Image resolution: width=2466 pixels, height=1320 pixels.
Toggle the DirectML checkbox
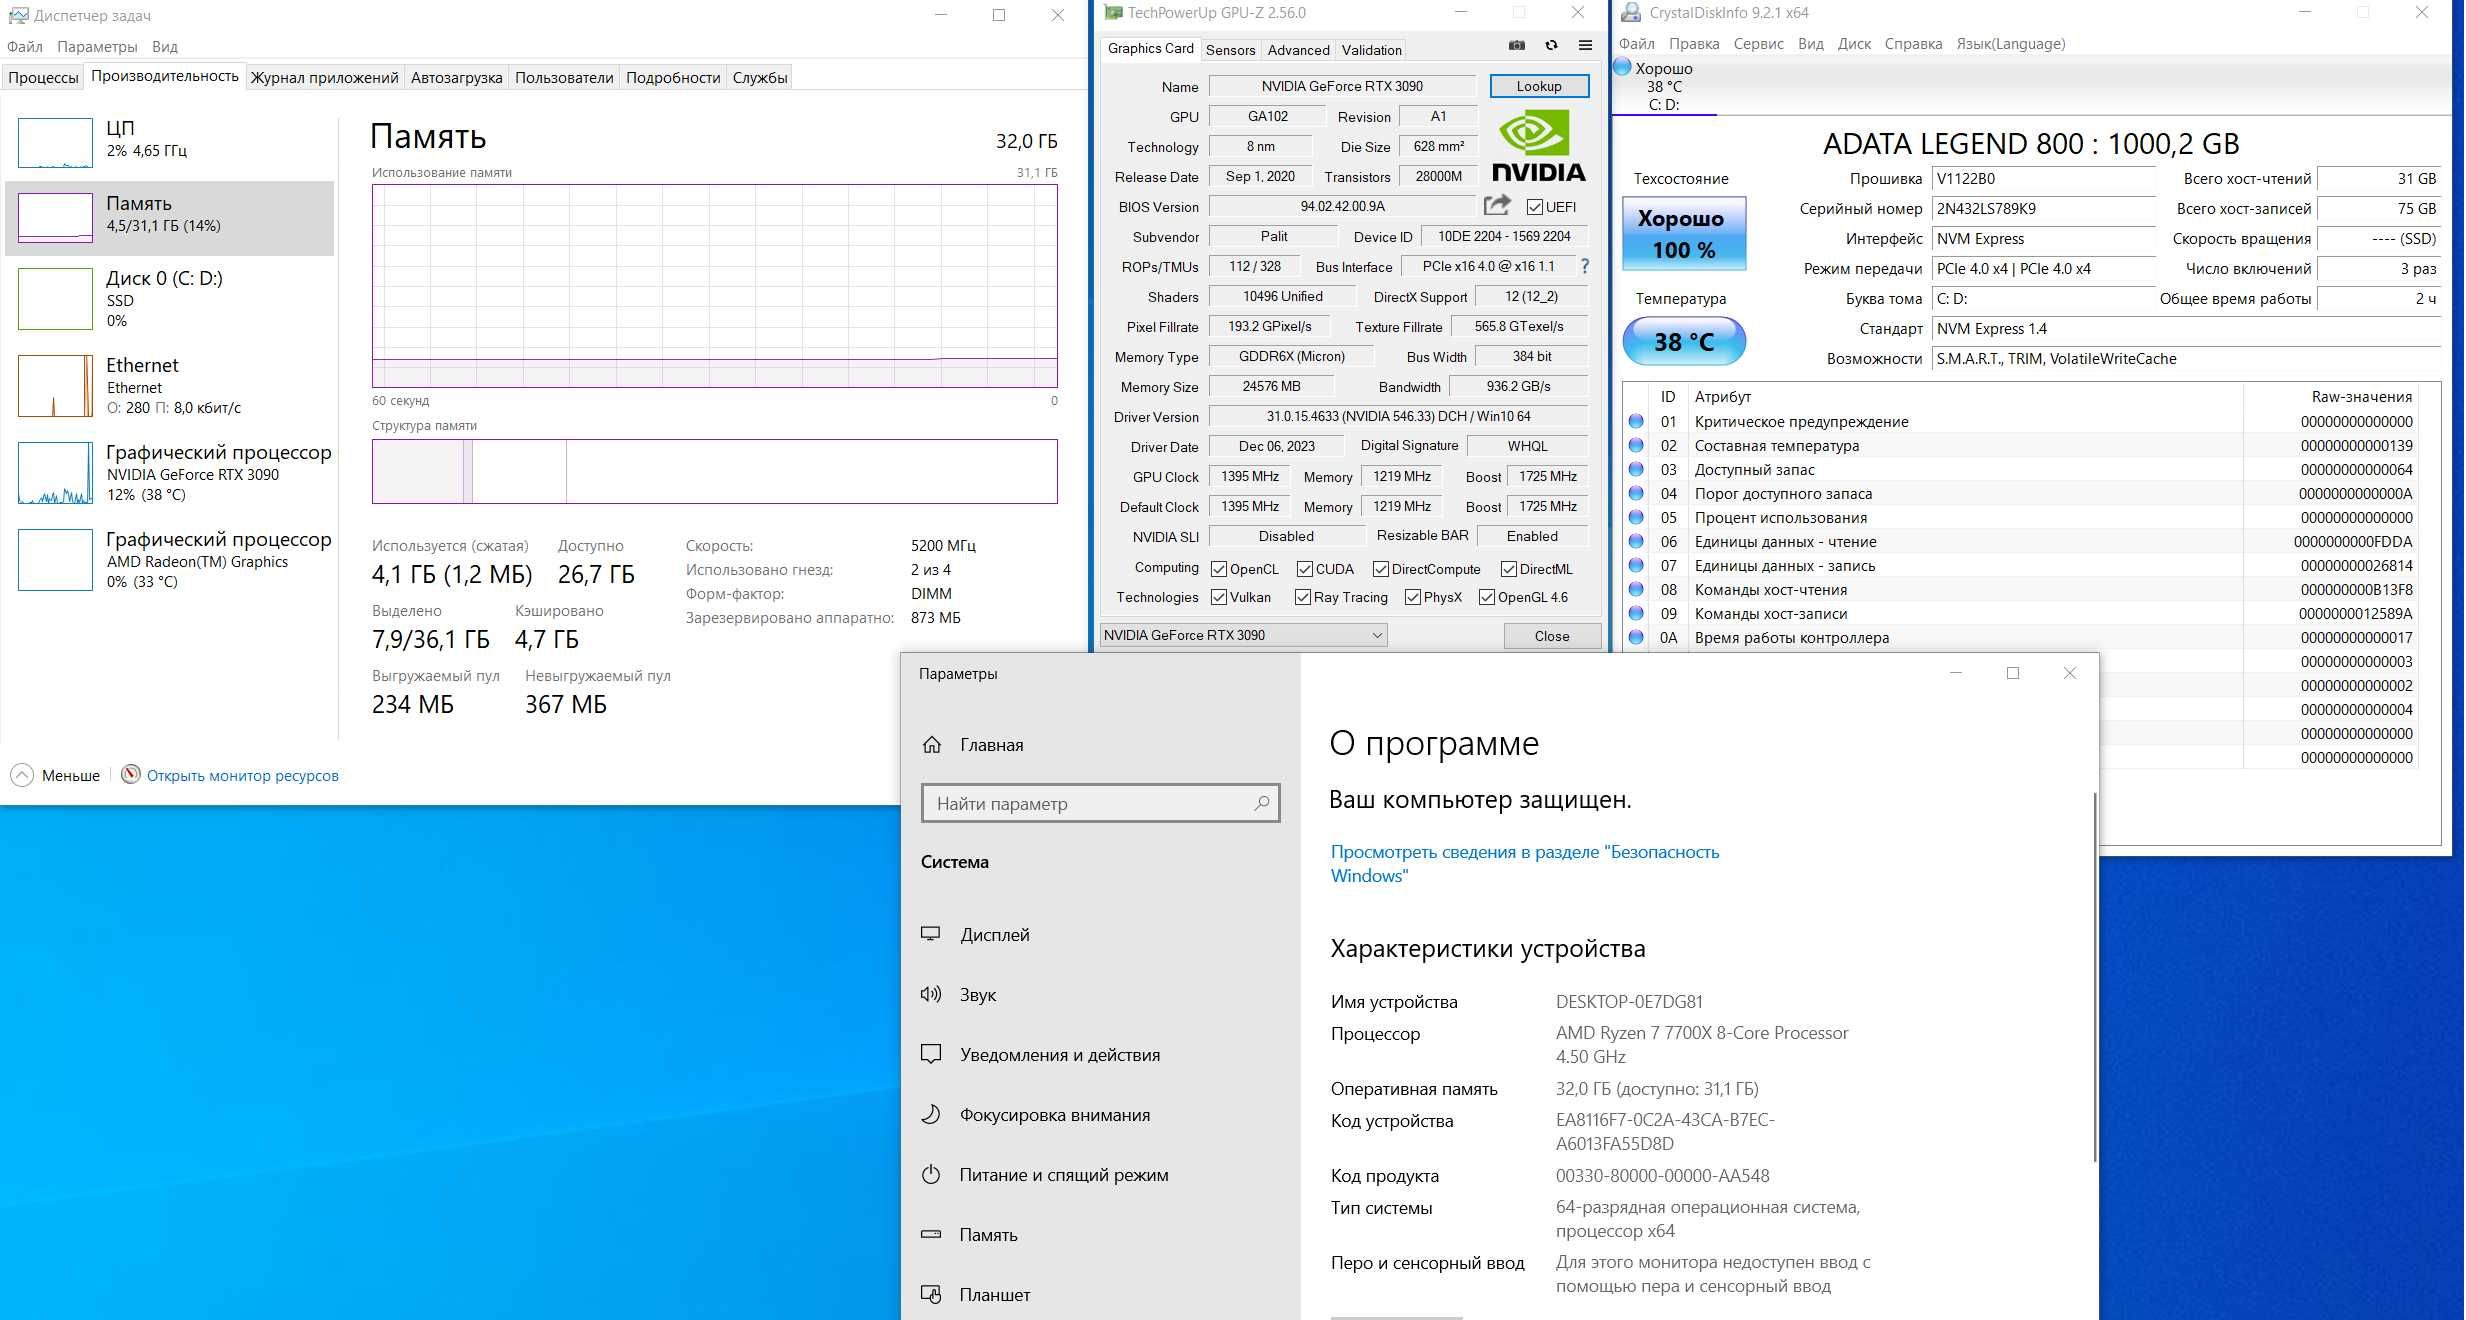[x=1509, y=569]
